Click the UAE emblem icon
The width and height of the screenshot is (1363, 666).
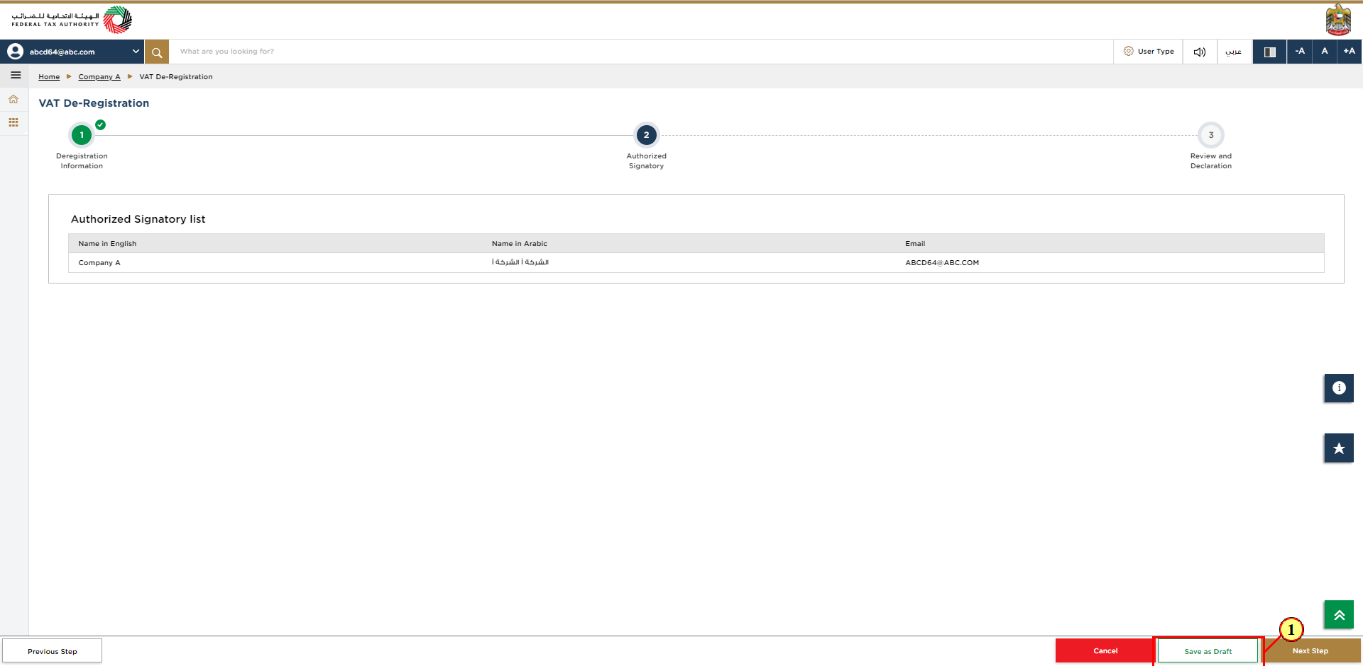1337,20
